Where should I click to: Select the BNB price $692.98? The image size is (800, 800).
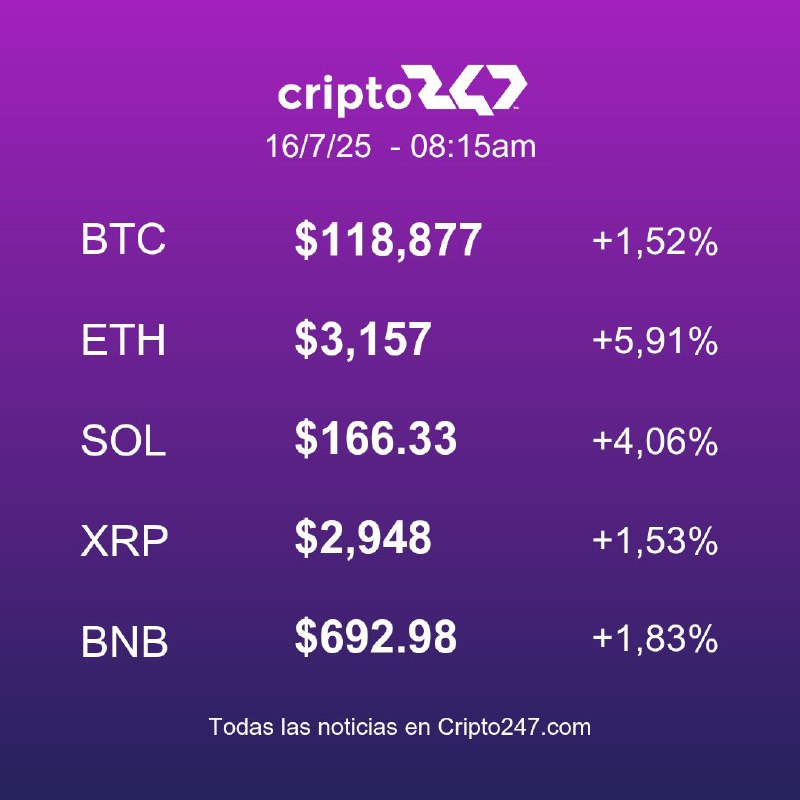click(376, 637)
